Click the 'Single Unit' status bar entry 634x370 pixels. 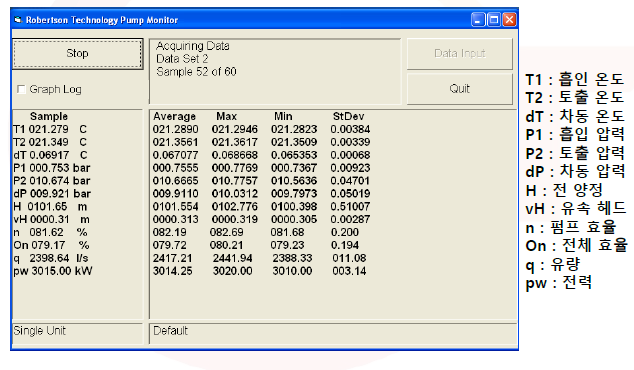click(x=40, y=331)
